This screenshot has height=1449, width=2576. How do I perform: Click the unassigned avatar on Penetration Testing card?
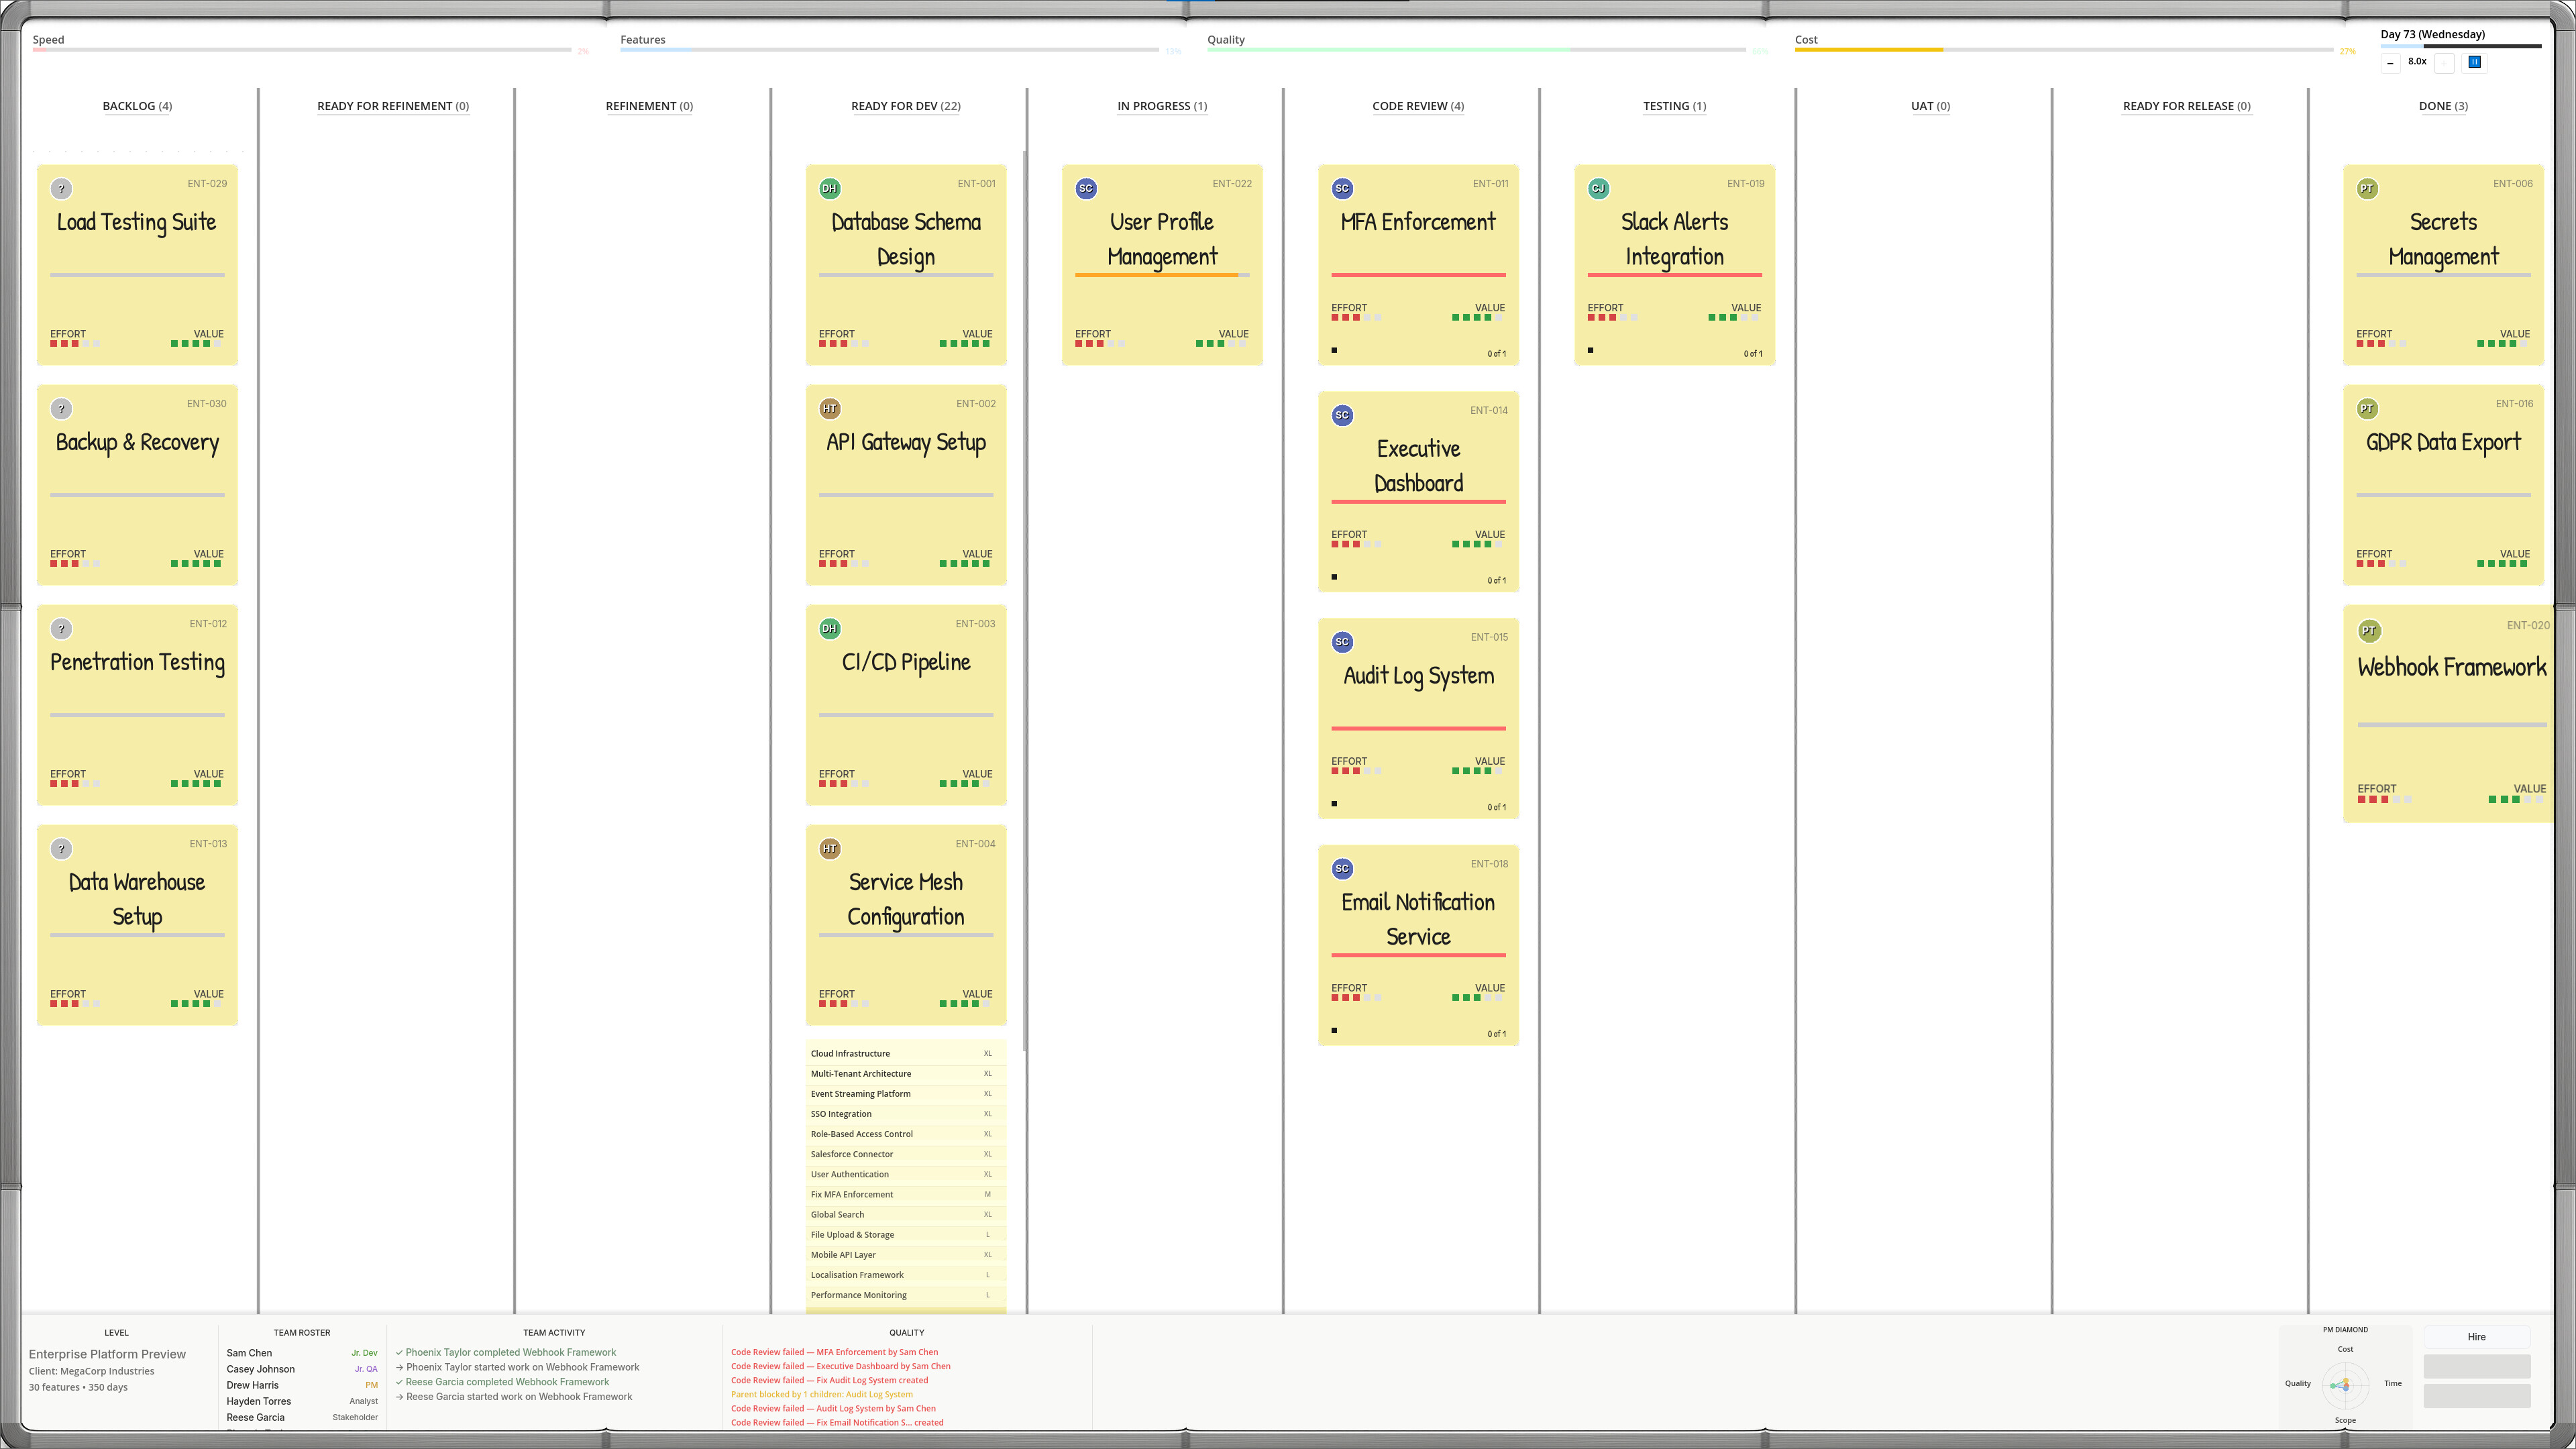pyautogui.click(x=61, y=629)
